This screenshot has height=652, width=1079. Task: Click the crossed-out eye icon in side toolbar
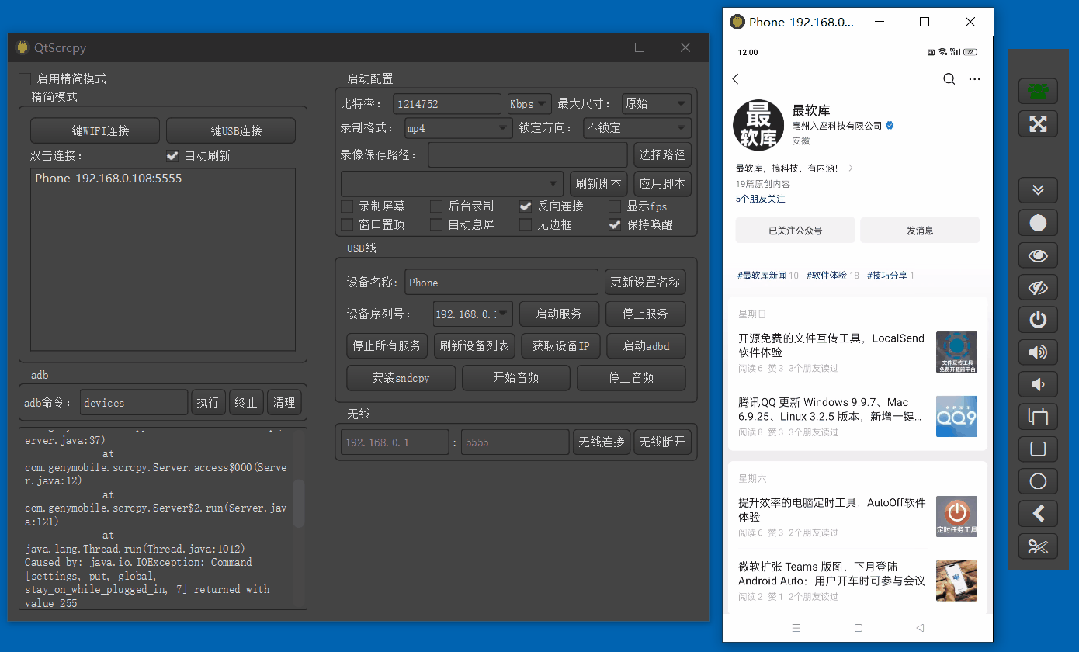1037,288
